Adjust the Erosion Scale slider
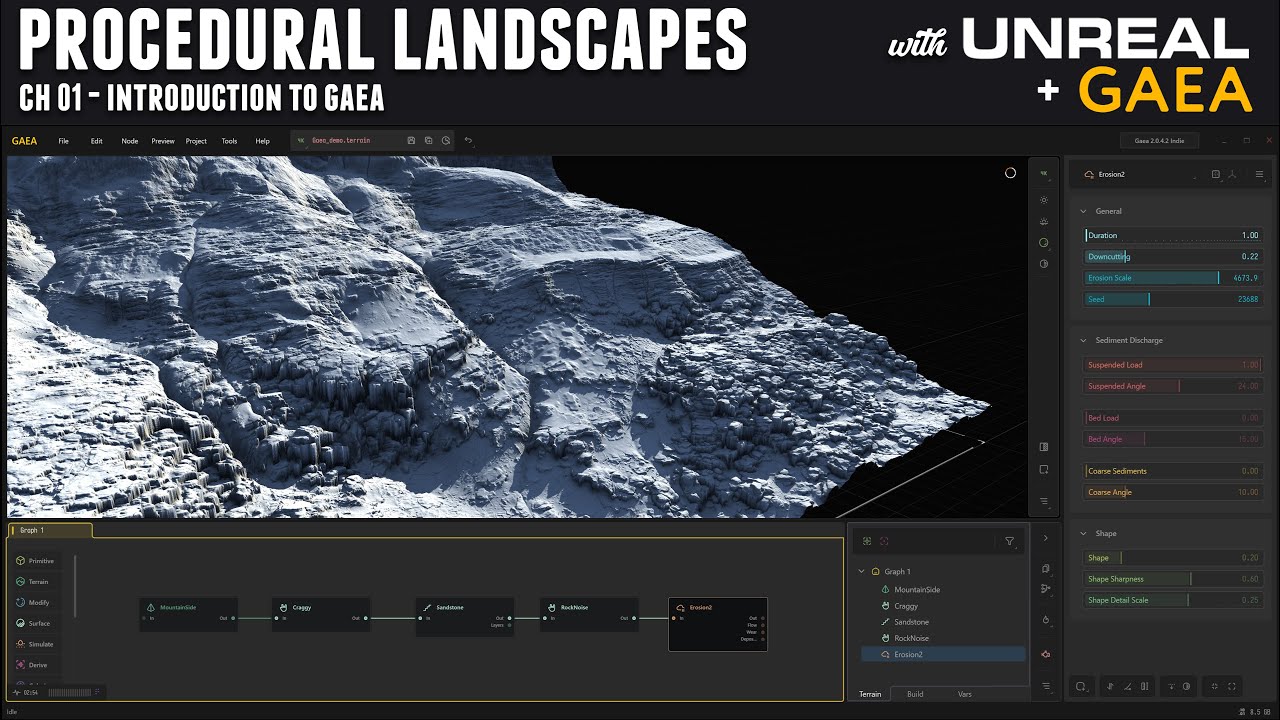Viewport: 1280px width, 720px height. (1173, 278)
